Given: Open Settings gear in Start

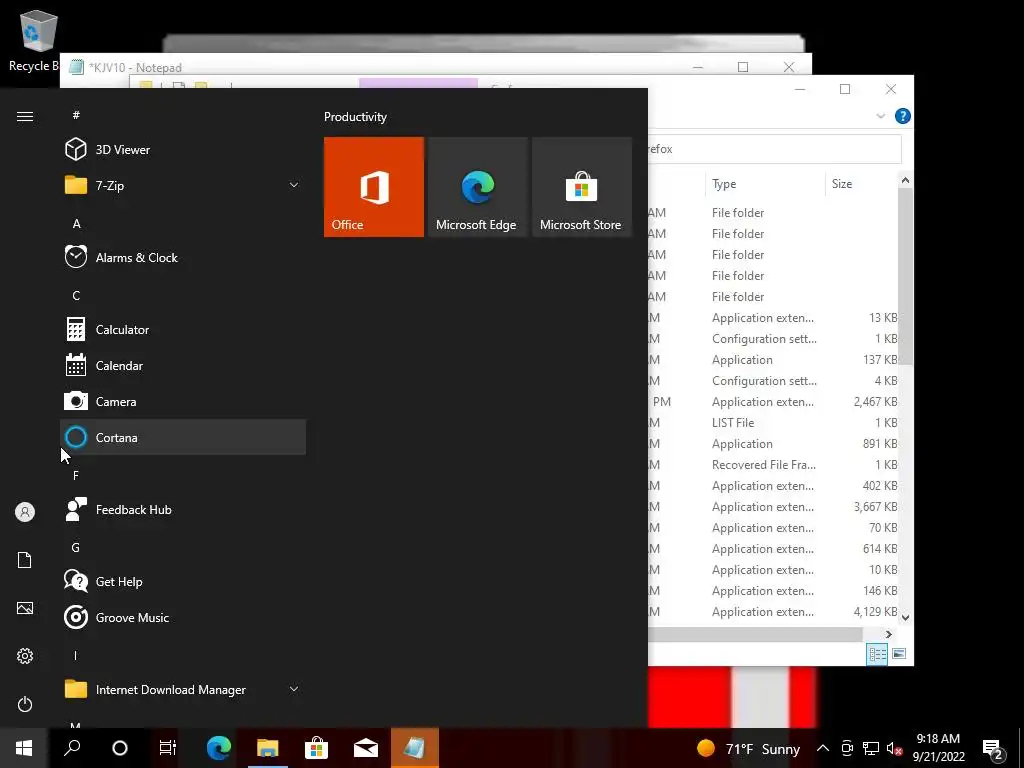Looking at the screenshot, I should pos(25,656).
